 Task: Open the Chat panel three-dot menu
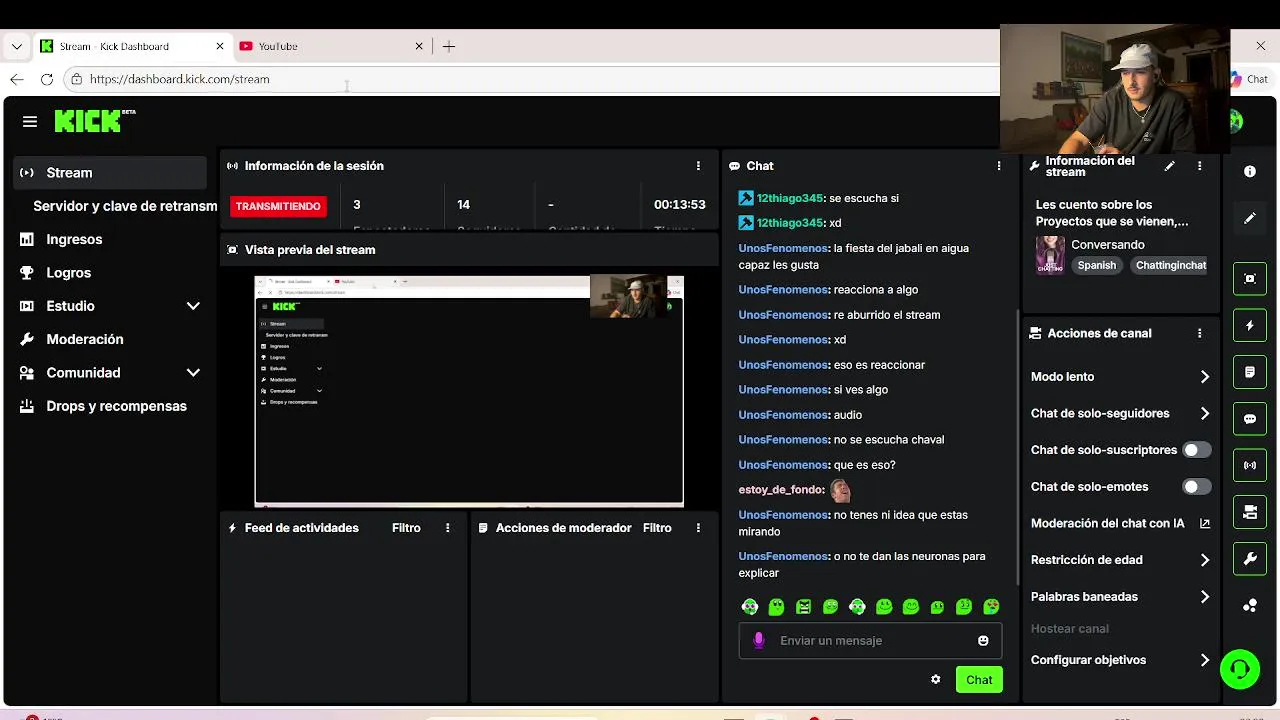998,166
